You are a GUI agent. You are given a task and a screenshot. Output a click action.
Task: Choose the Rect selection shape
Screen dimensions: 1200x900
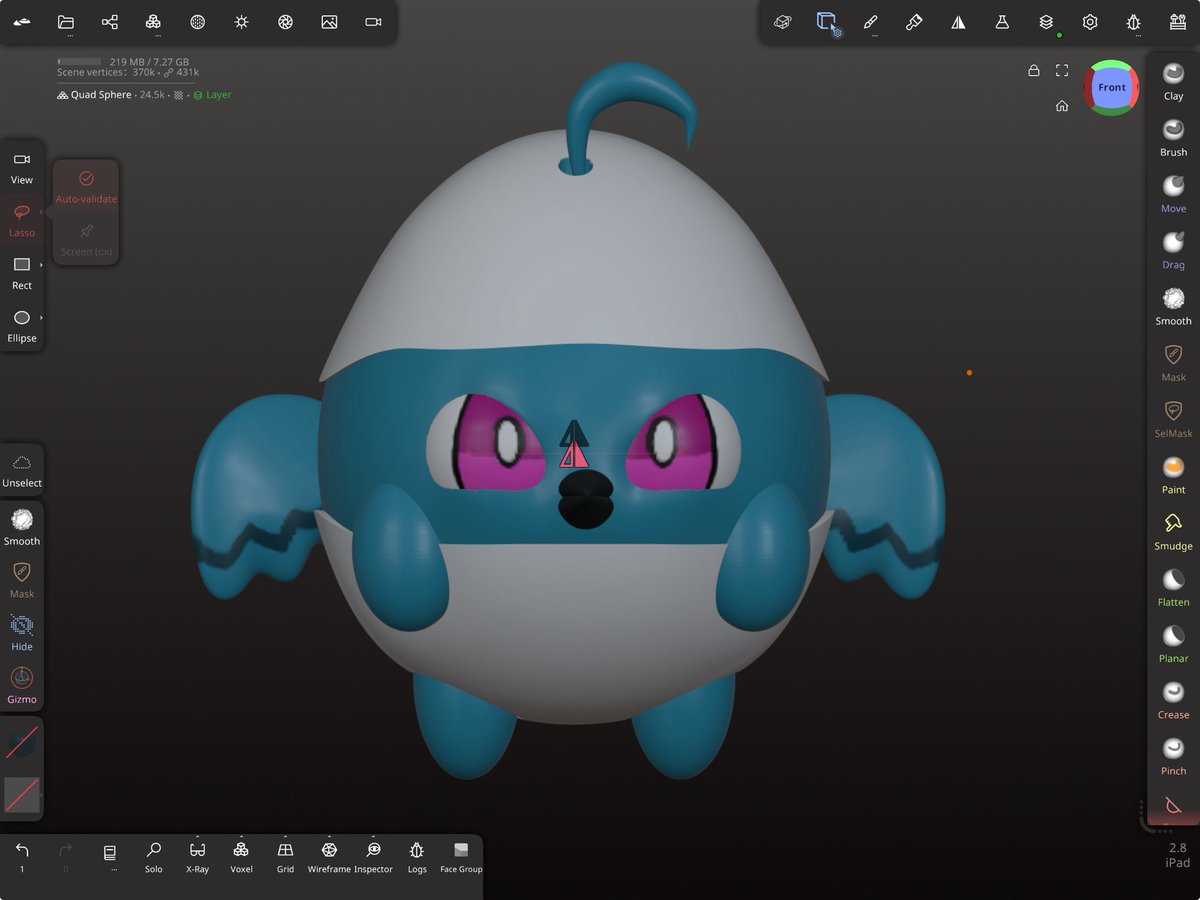(x=21, y=273)
